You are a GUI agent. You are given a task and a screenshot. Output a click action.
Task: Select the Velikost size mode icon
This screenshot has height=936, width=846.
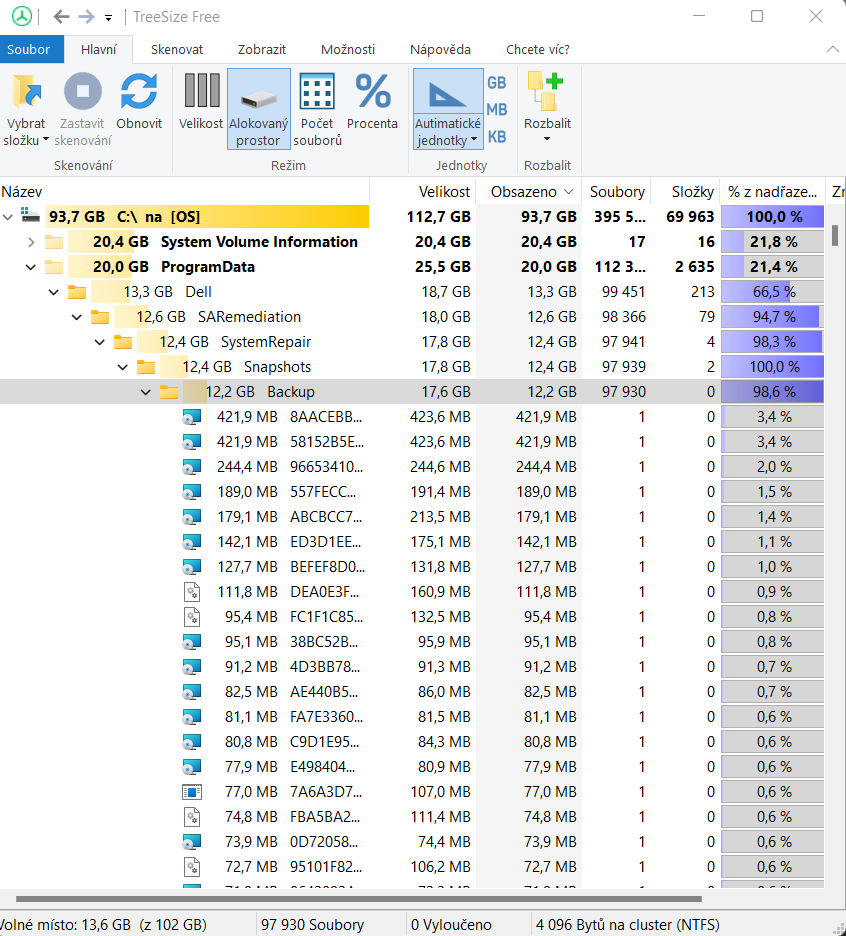click(201, 93)
